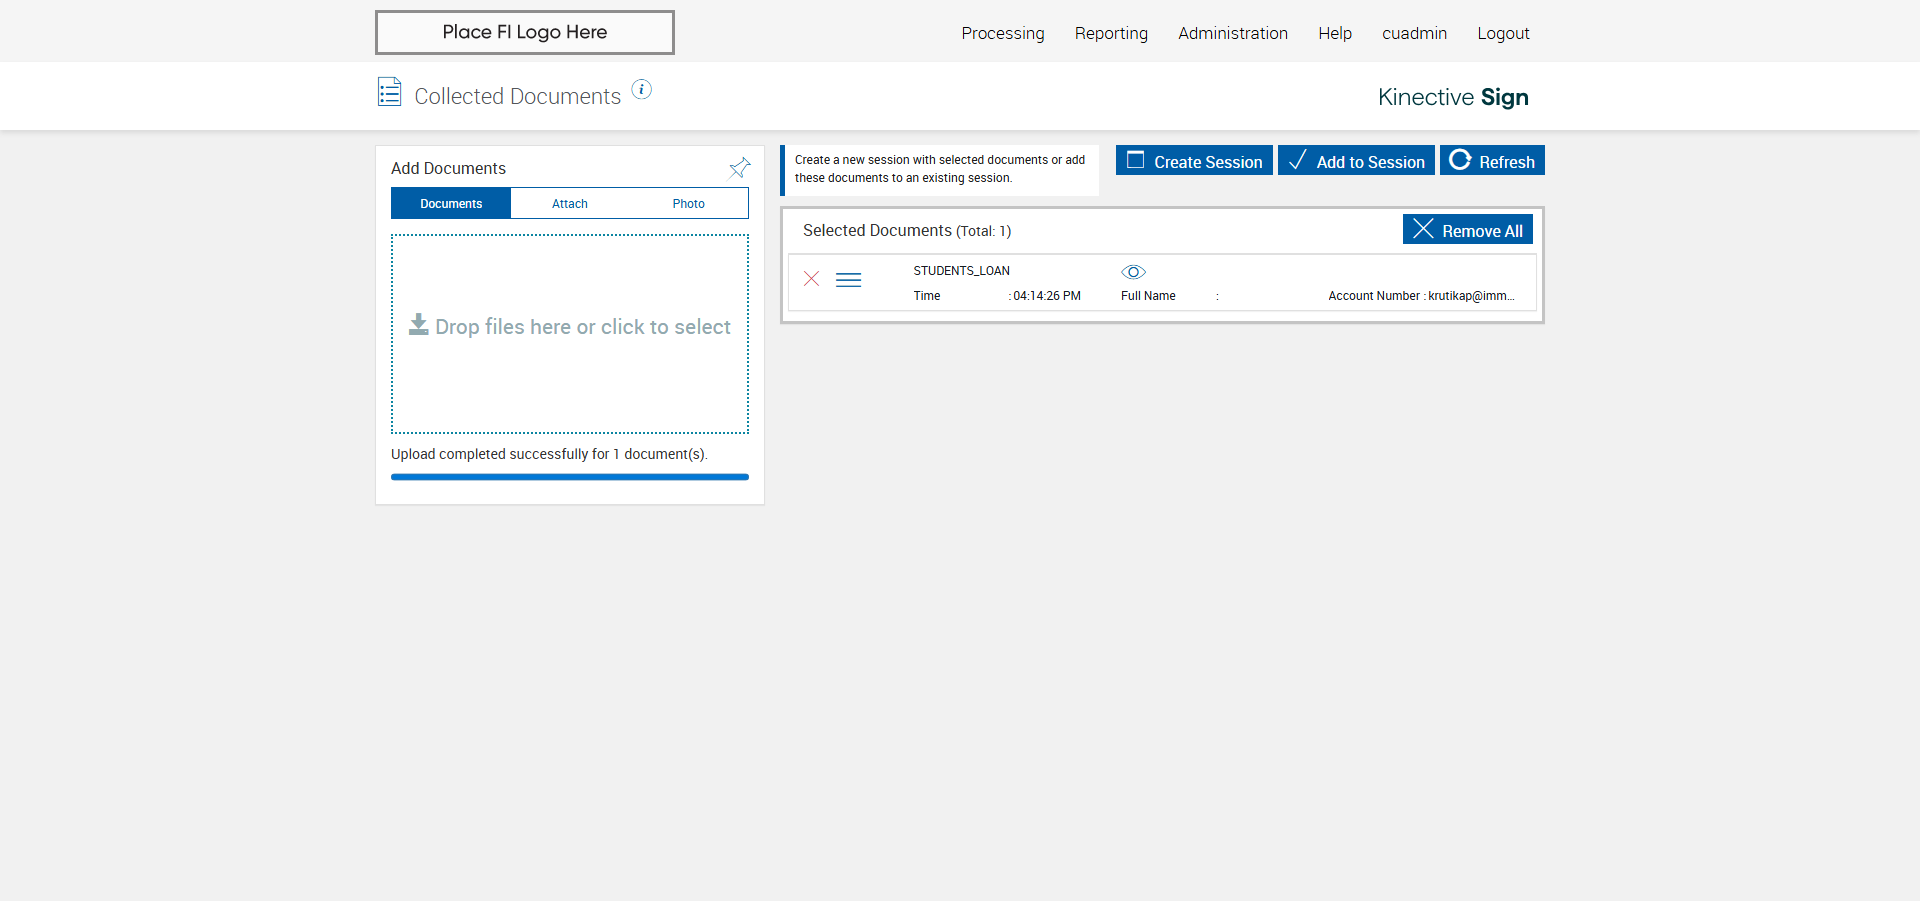
Task: Open the cuadmin user menu
Action: coord(1414,33)
